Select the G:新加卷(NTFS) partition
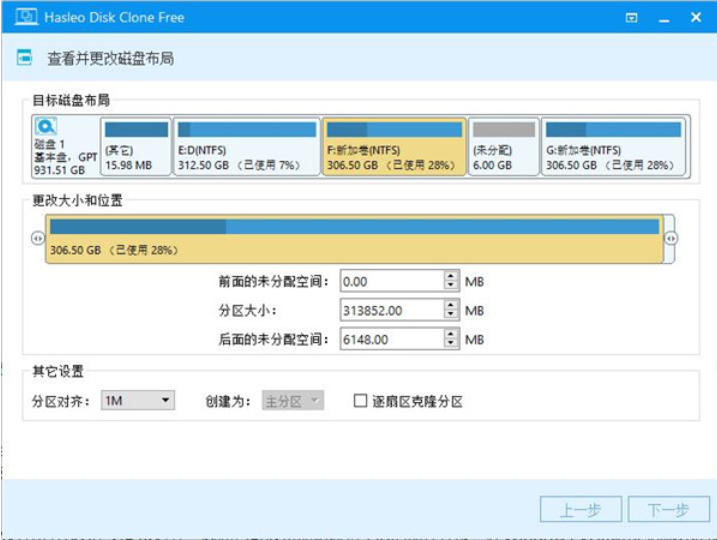This screenshot has height=540, width=717. [x=612, y=146]
